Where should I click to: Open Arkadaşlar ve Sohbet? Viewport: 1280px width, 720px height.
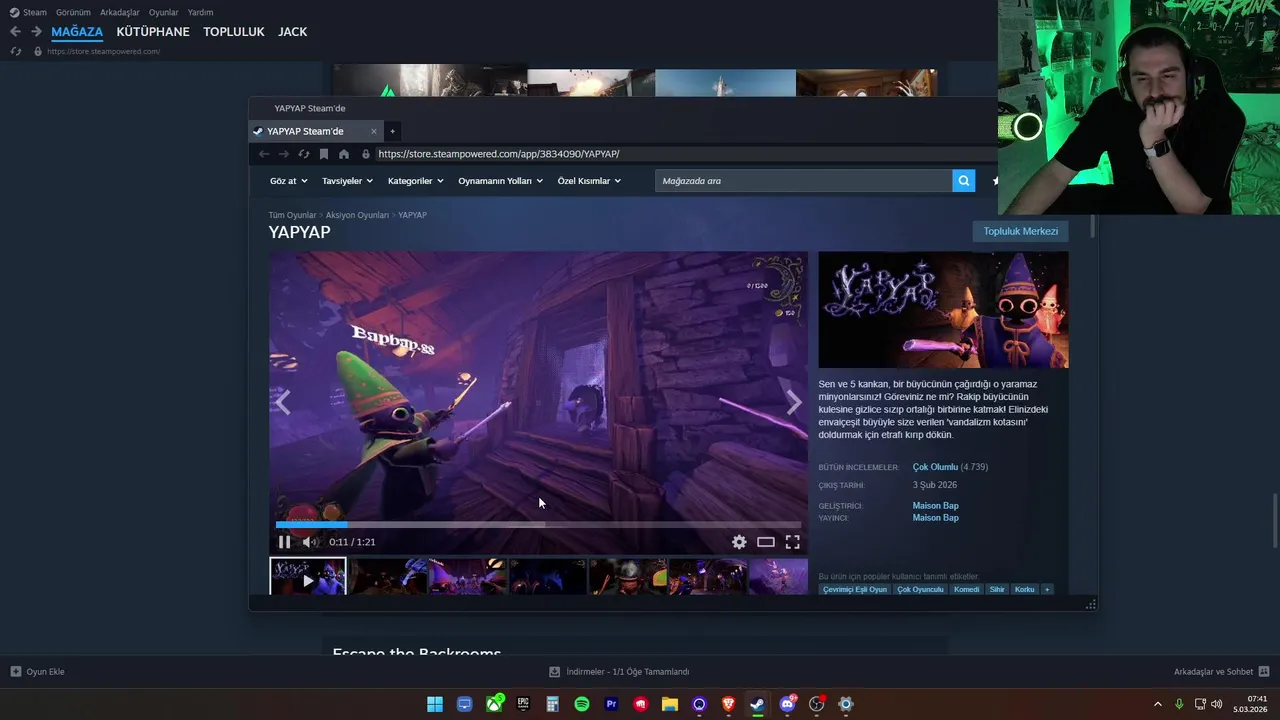pos(1221,672)
